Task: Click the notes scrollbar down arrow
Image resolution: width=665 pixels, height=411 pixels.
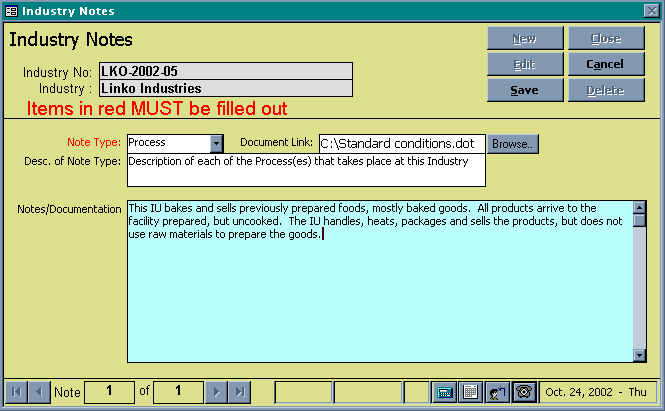Action: pyautogui.click(x=639, y=355)
